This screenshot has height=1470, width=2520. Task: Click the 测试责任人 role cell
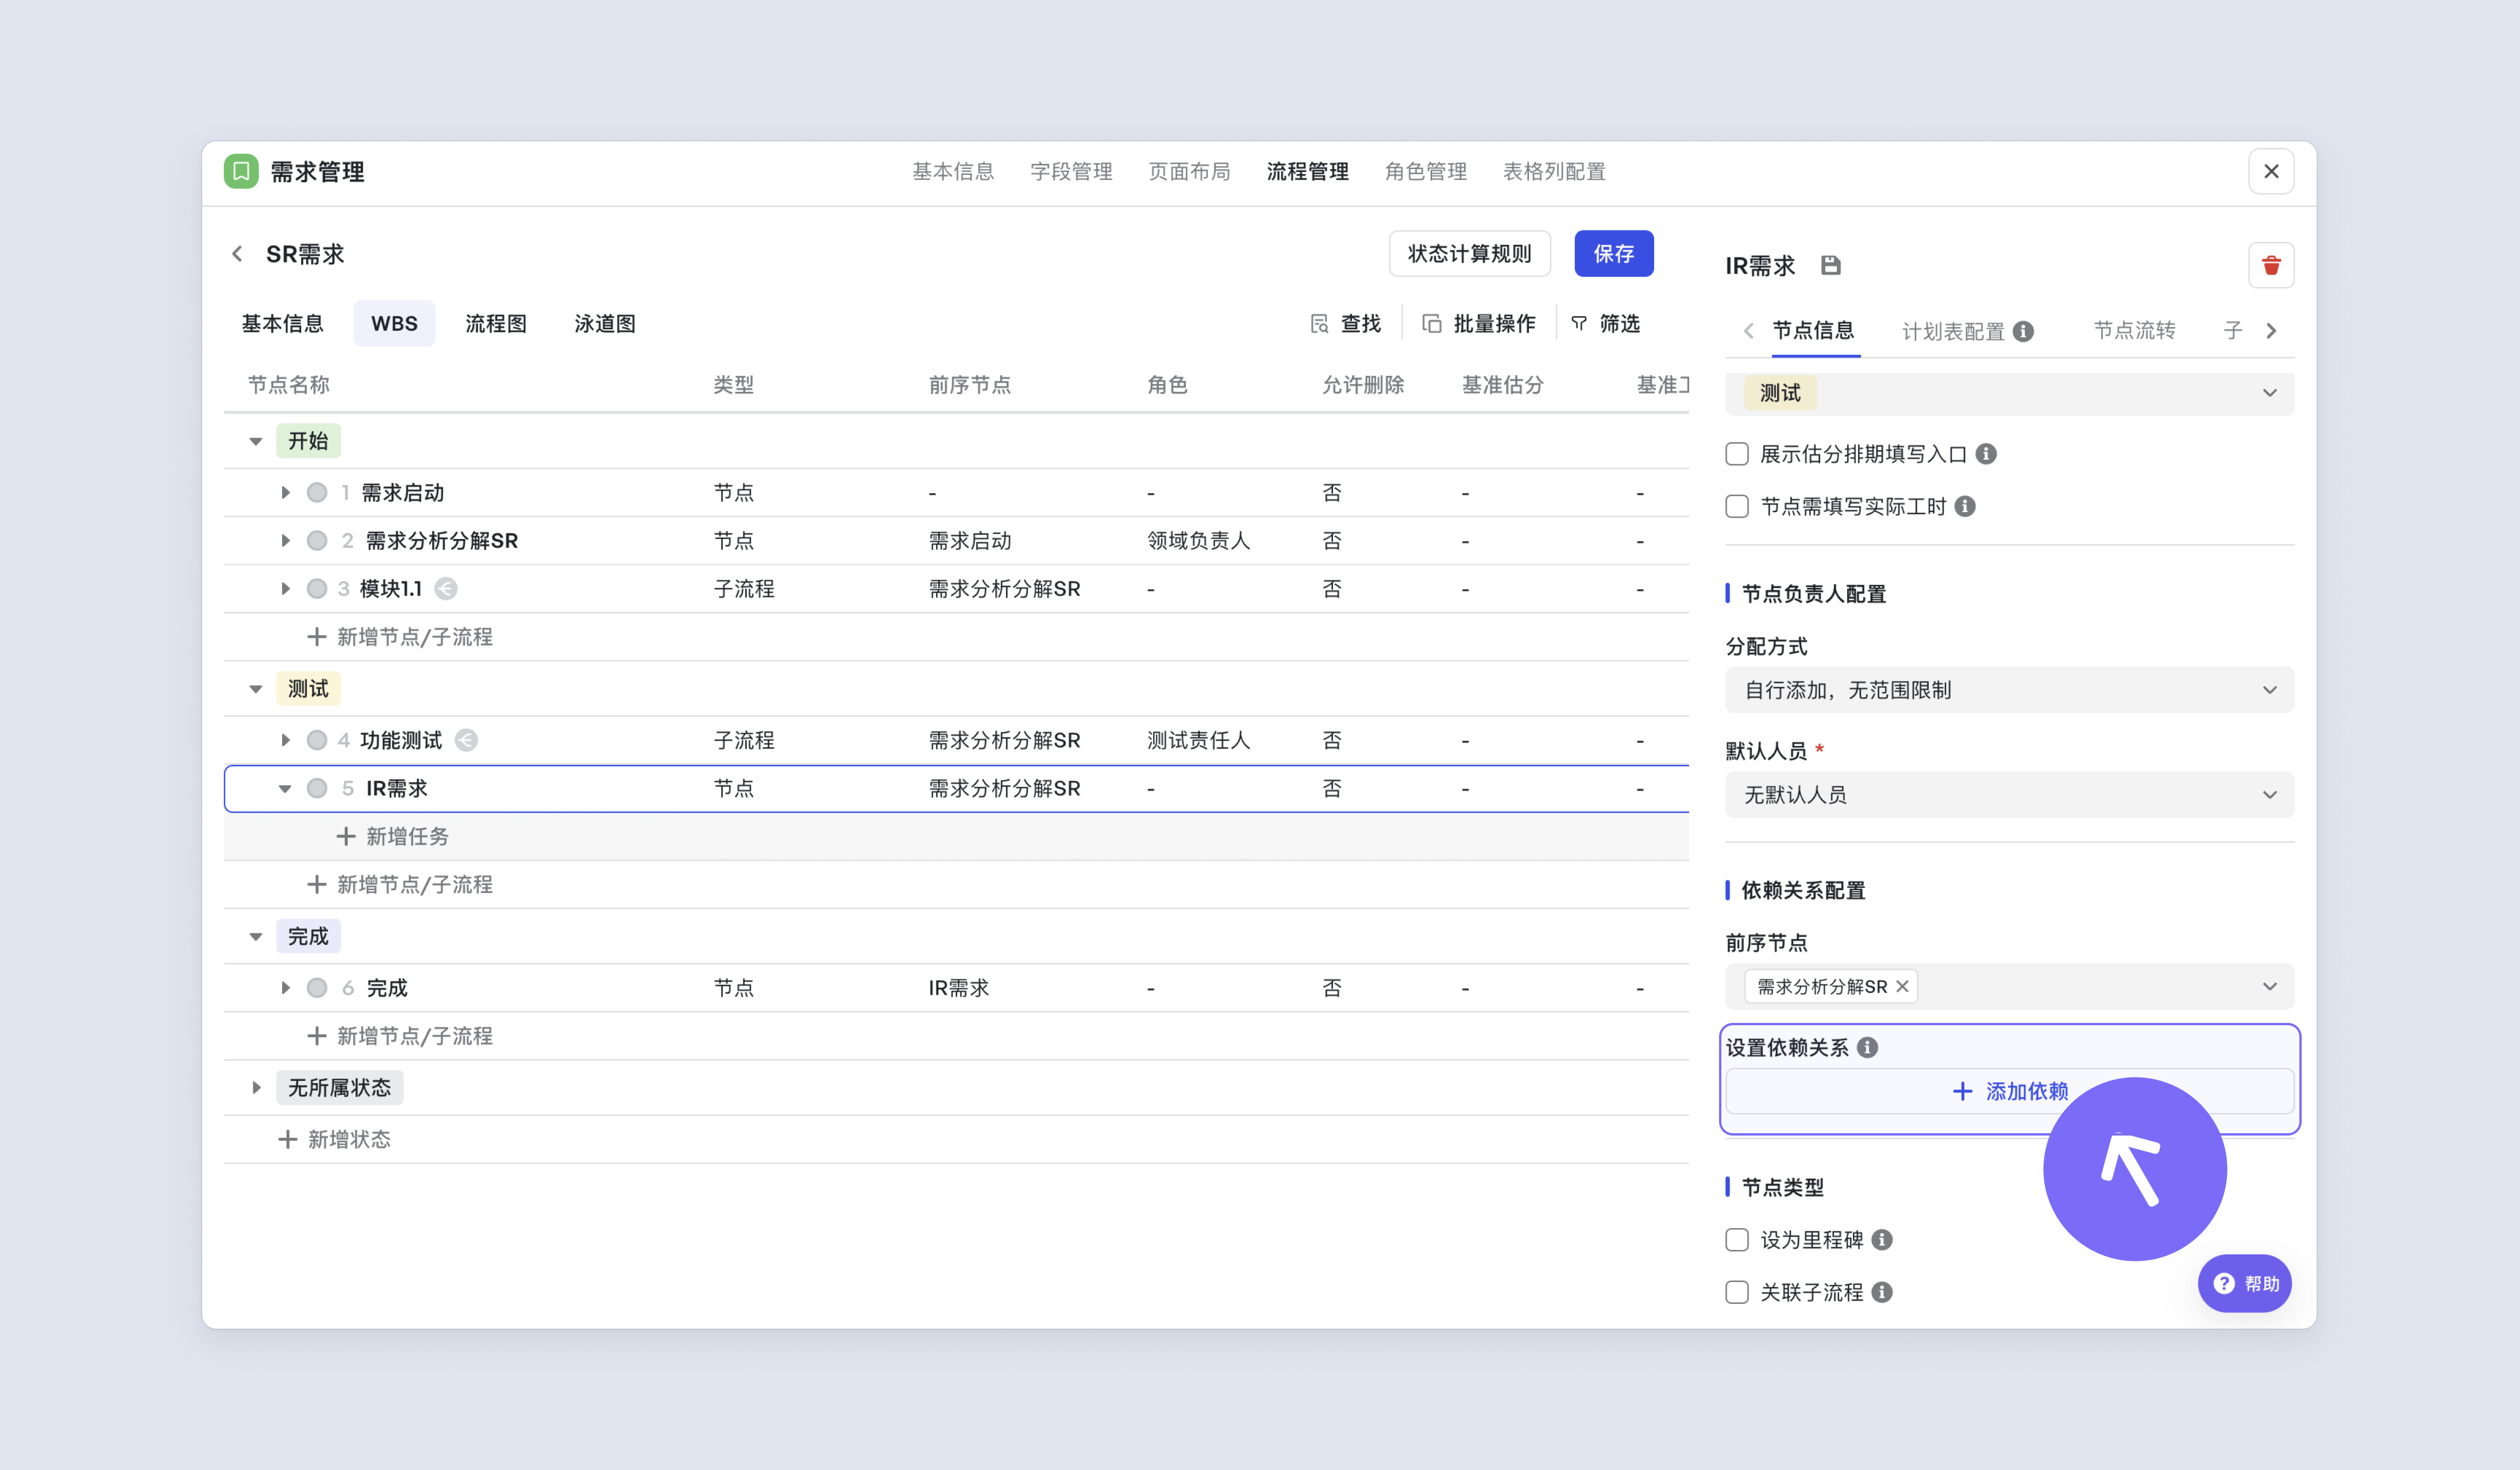click(1198, 740)
